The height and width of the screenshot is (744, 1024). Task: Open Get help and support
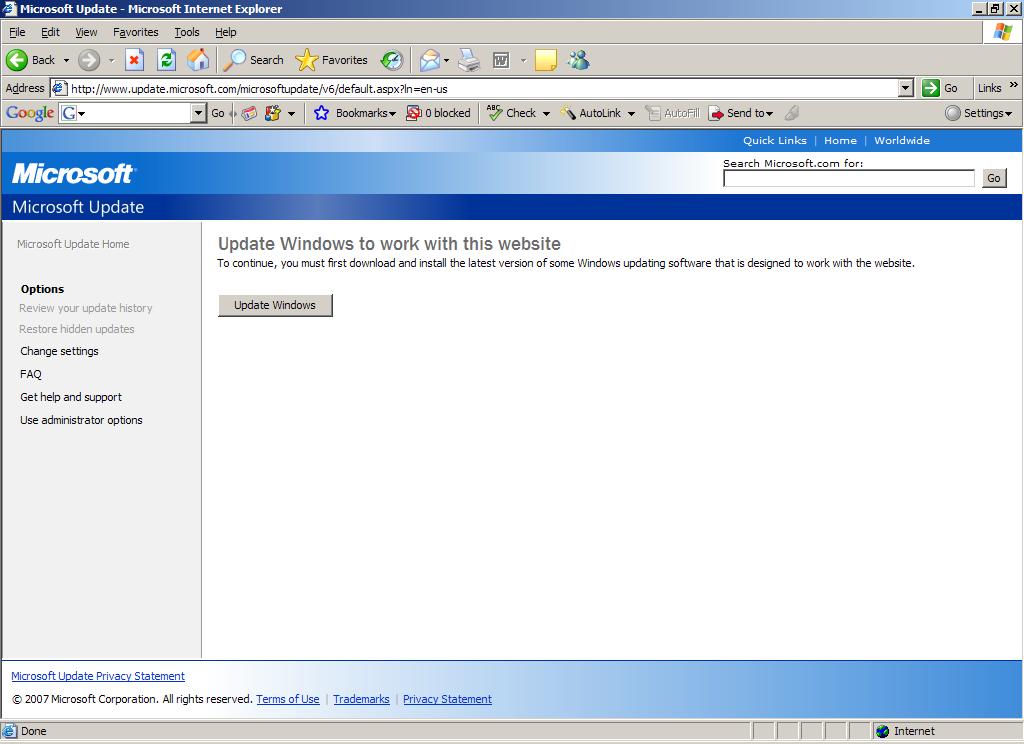pyautogui.click(x=71, y=396)
